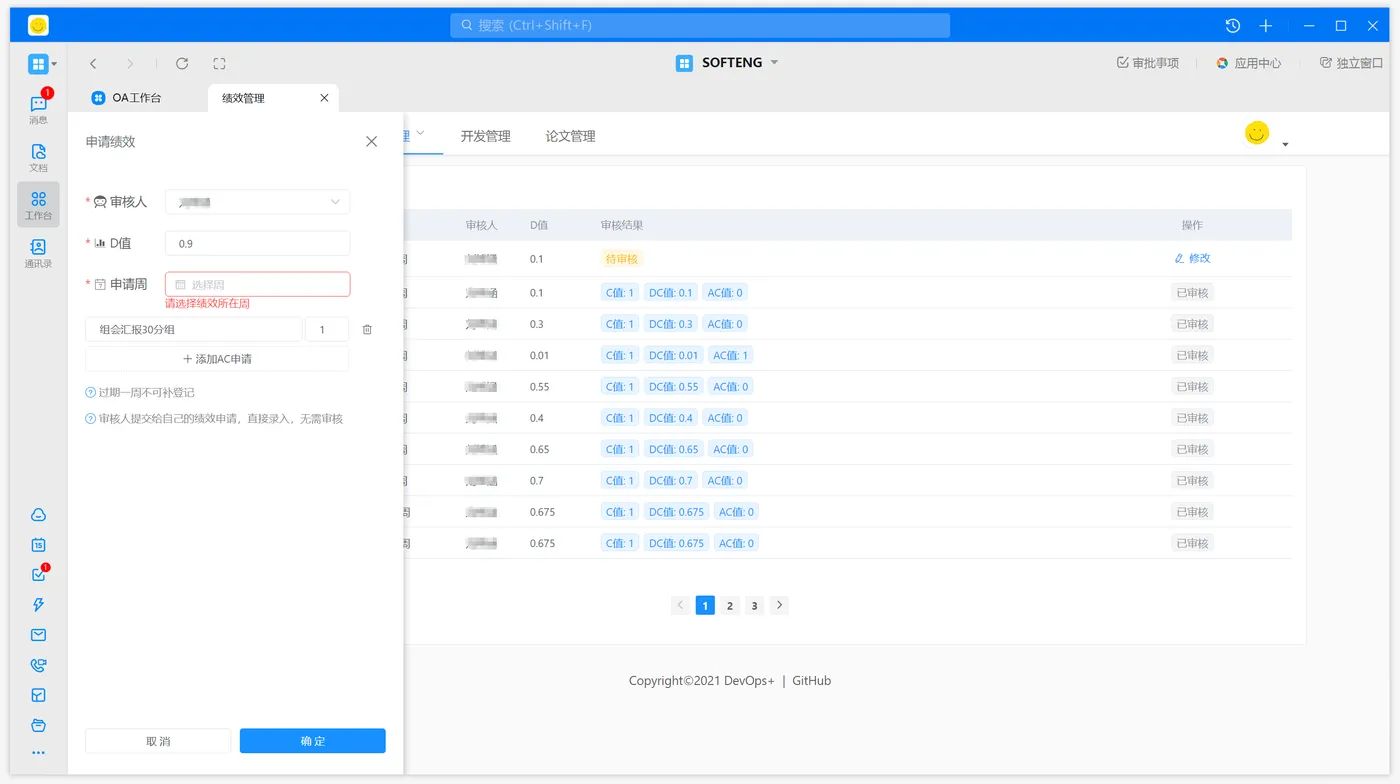Open the cloud drive sidebar icon
Image resolution: width=1400 pixels, height=784 pixels.
point(38,515)
